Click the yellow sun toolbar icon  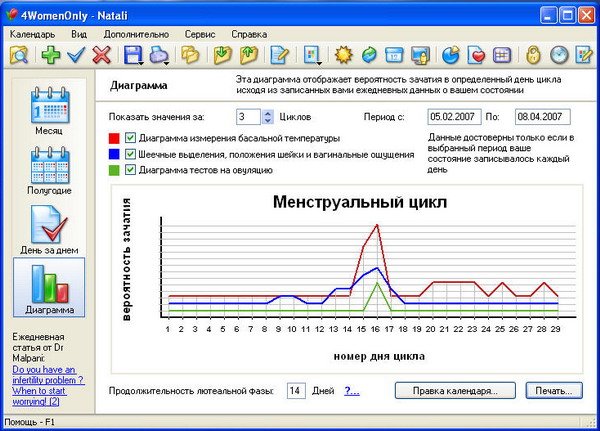point(343,55)
